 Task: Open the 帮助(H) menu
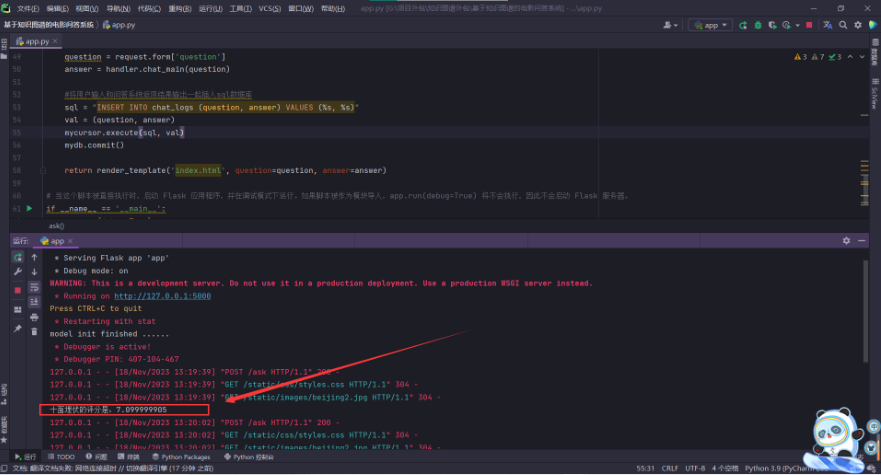(x=333, y=8)
